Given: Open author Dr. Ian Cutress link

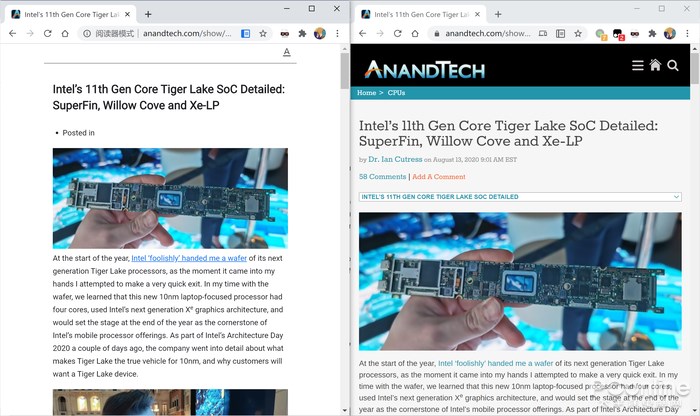Looking at the screenshot, I should click(x=395, y=159).
